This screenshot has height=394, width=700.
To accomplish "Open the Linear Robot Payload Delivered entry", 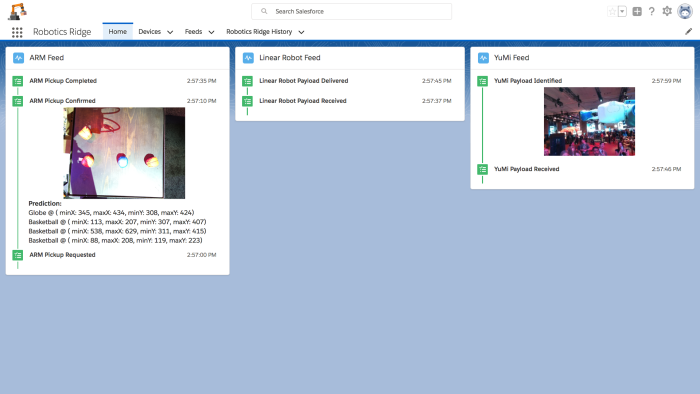I will coord(304,81).
